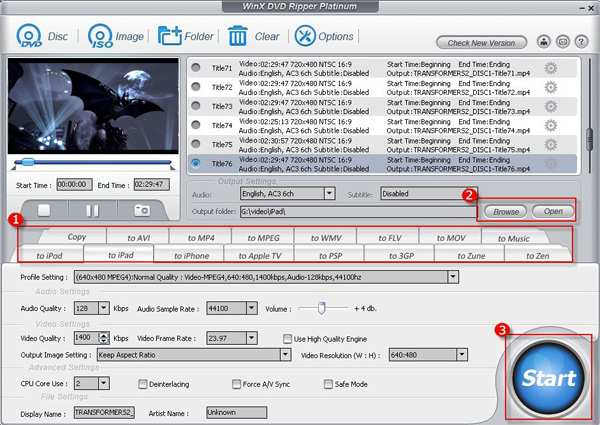The image size is (600, 425).
Task: Click the Check New Version button
Action: point(481,42)
